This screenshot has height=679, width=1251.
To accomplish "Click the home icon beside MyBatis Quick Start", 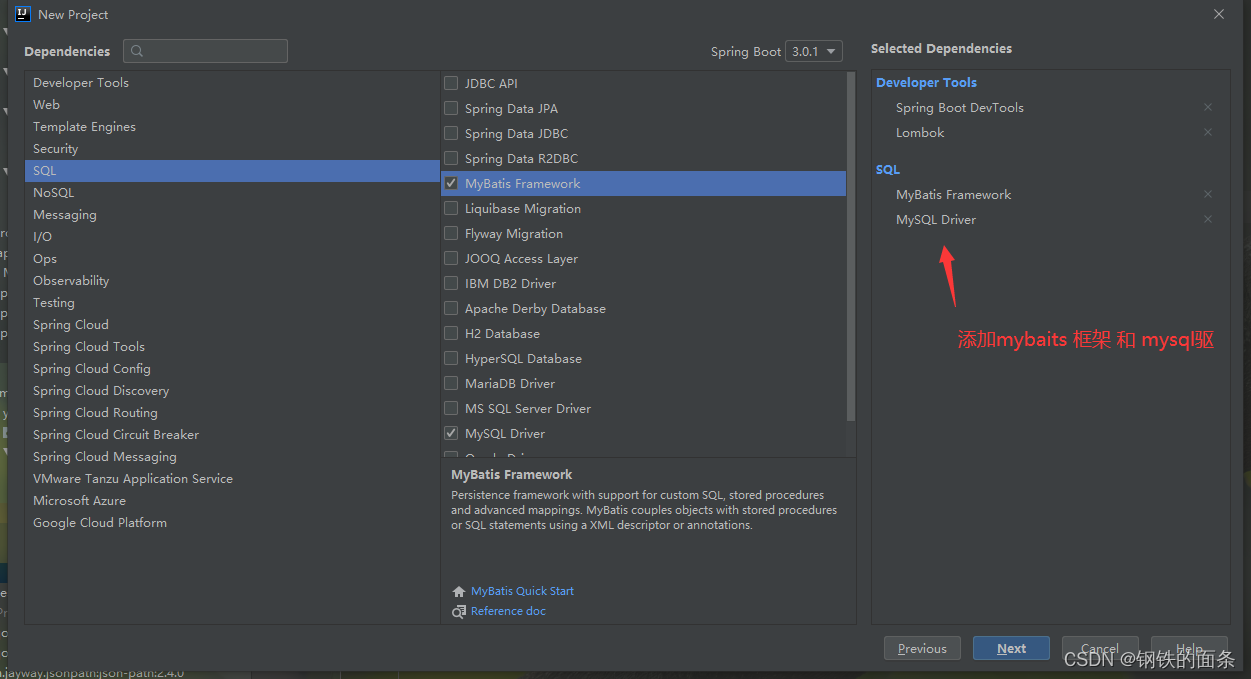I will pos(459,592).
